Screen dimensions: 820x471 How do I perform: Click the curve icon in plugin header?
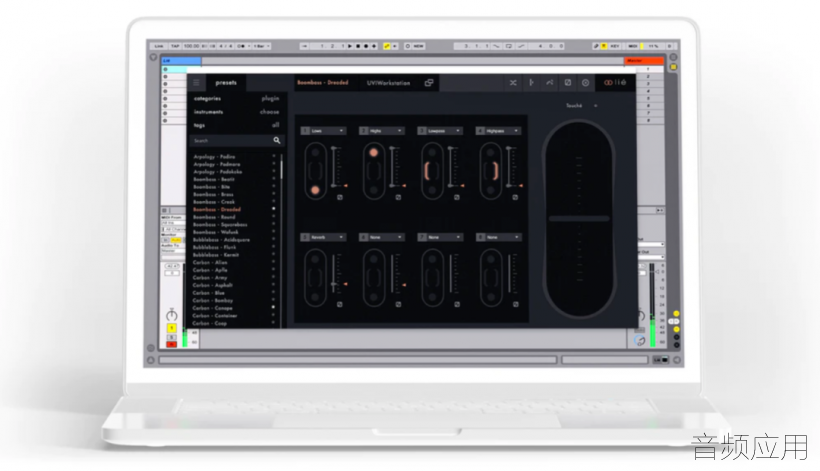point(550,83)
